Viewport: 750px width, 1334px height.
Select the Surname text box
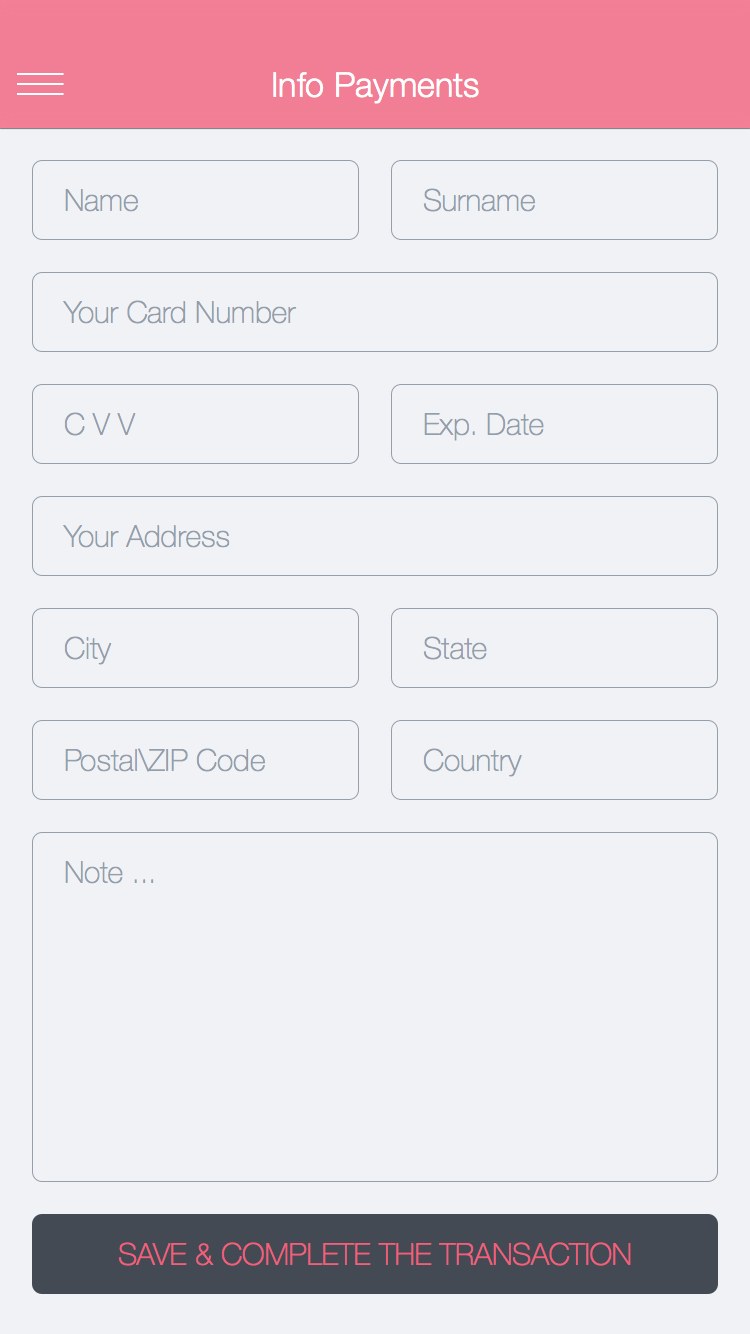554,200
